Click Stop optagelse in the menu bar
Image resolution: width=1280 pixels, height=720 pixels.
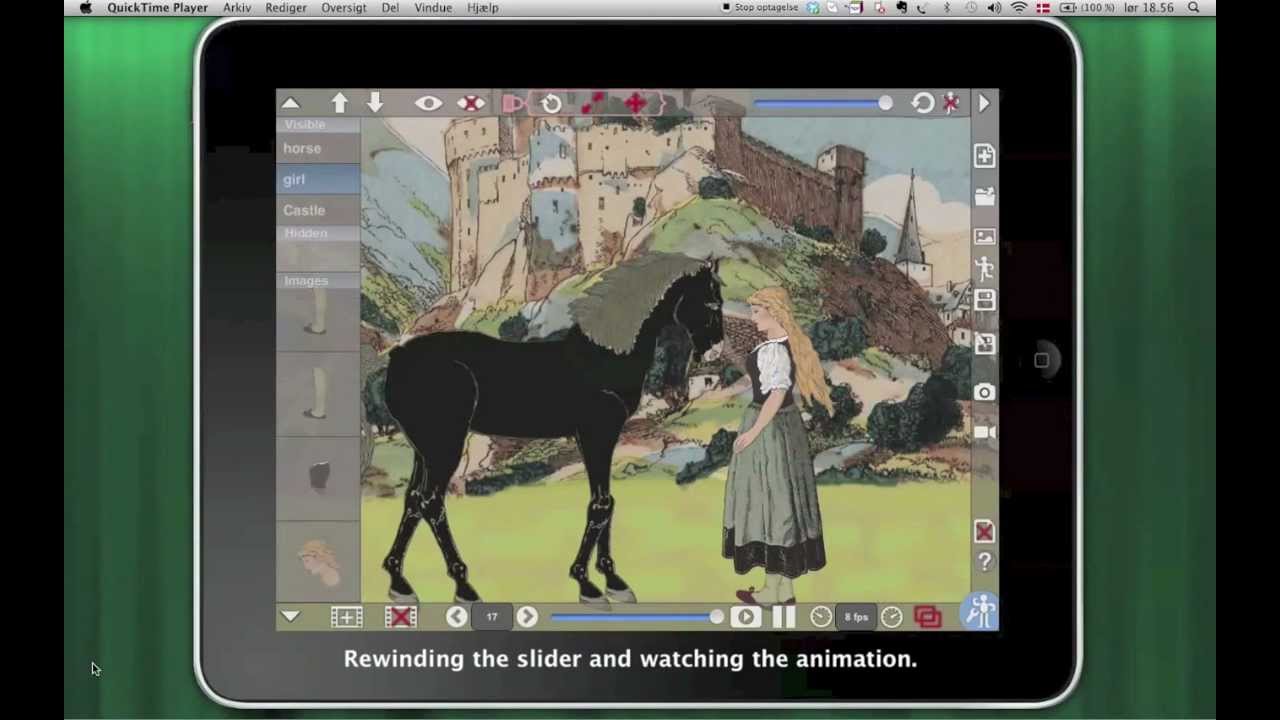tap(760, 7)
